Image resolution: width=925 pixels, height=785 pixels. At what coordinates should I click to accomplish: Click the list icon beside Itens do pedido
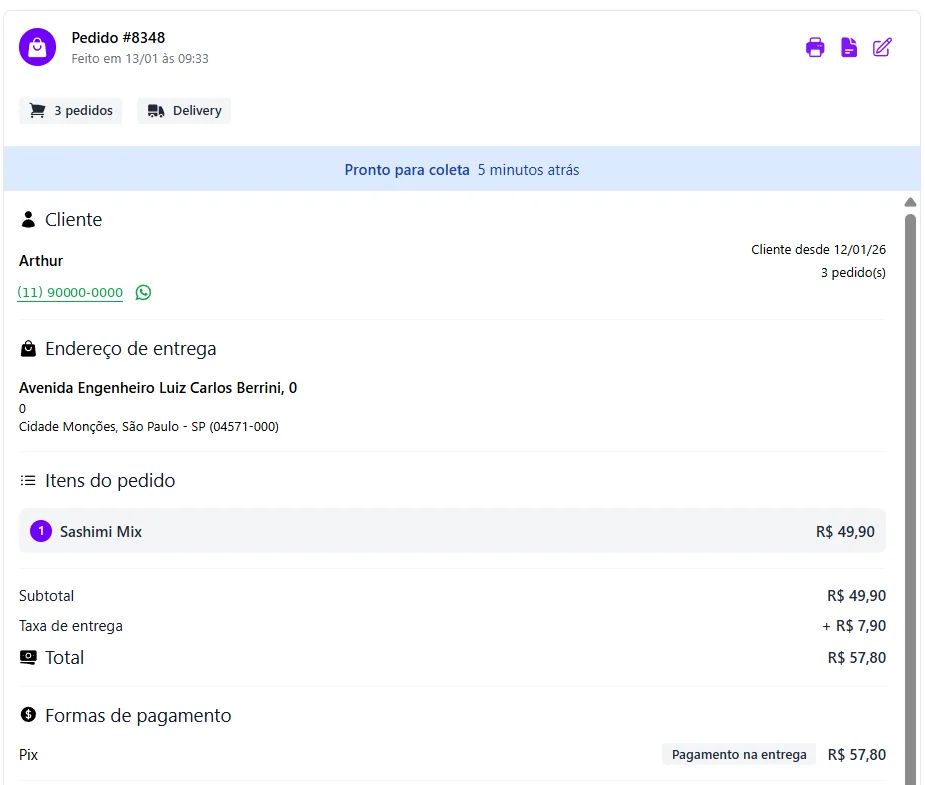pyautogui.click(x=28, y=480)
